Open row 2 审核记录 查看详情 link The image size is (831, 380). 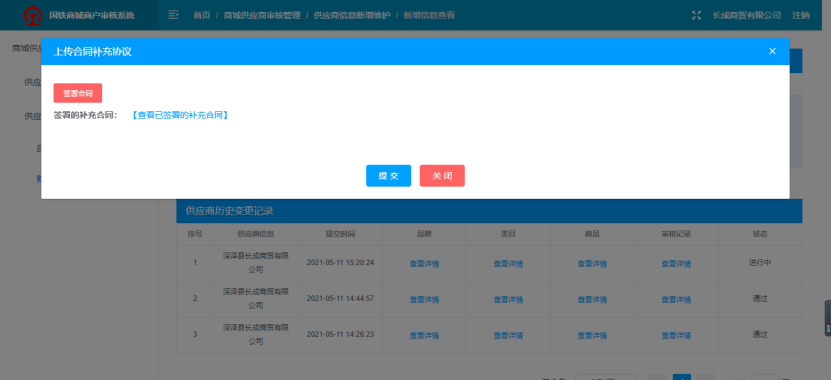coord(676,300)
